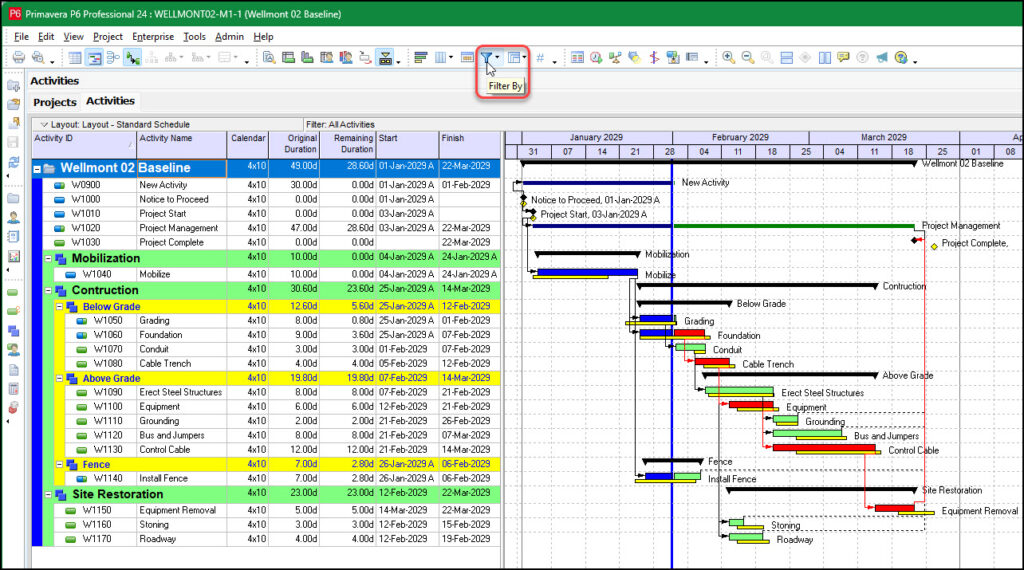Open the Admin menu

(229, 37)
